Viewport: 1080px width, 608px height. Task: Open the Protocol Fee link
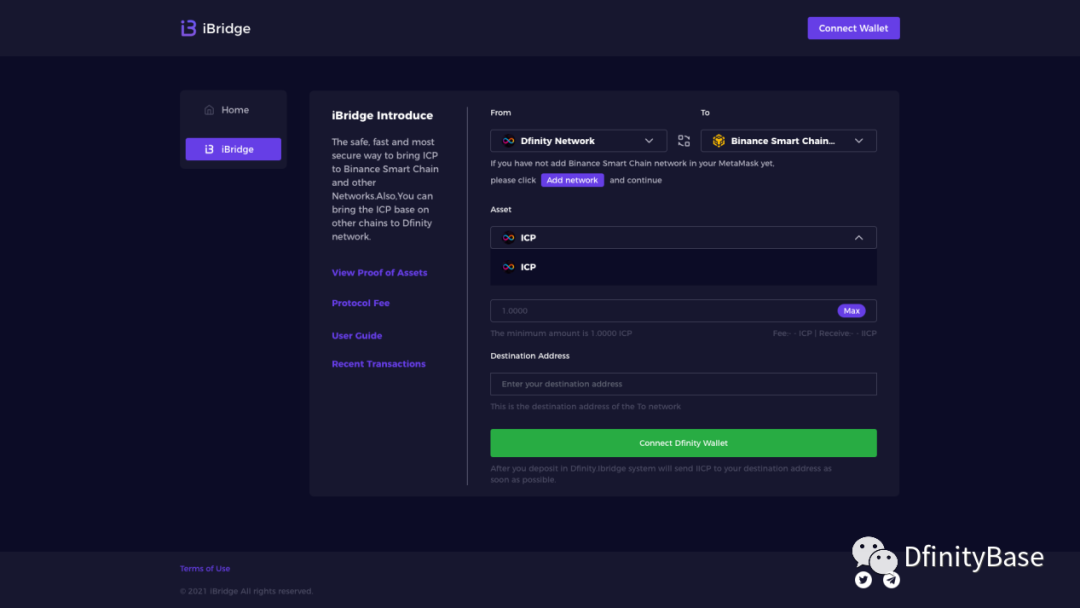point(361,303)
